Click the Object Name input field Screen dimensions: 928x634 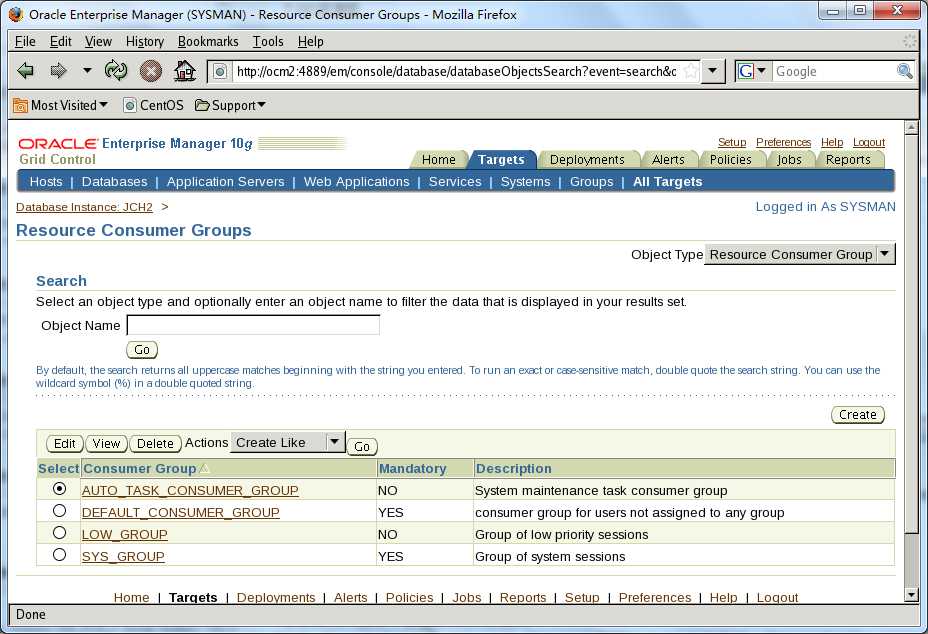pos(253,325)
